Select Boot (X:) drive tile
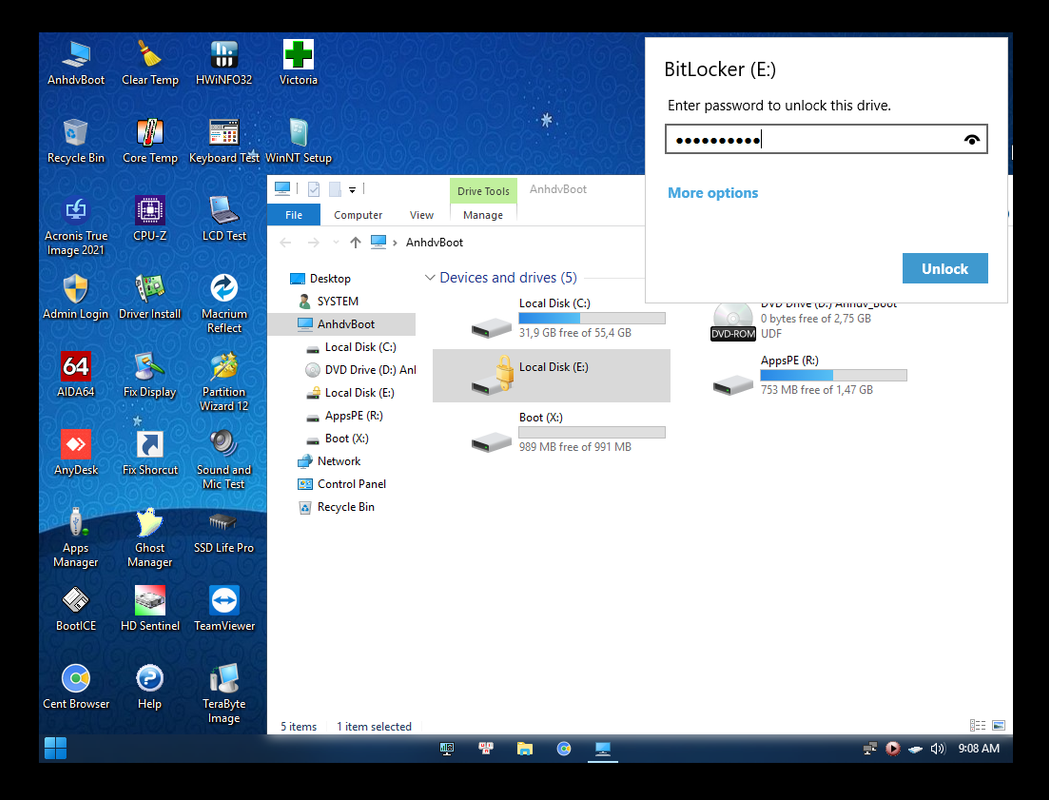Image resolution: width=1049 pixels, height=800 pixels. [551, 432]
